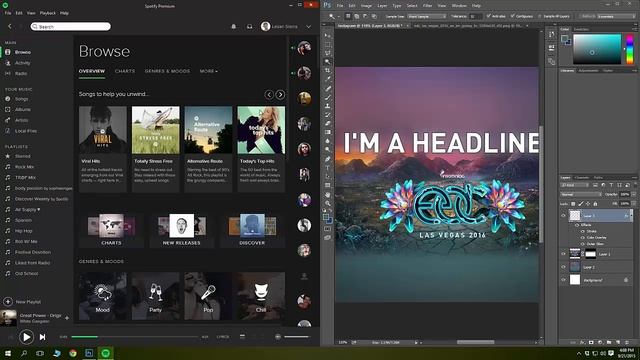Select the Rectangular Marquee tool
The width and height of the screenshot is (640, 360).
[328, 44]
